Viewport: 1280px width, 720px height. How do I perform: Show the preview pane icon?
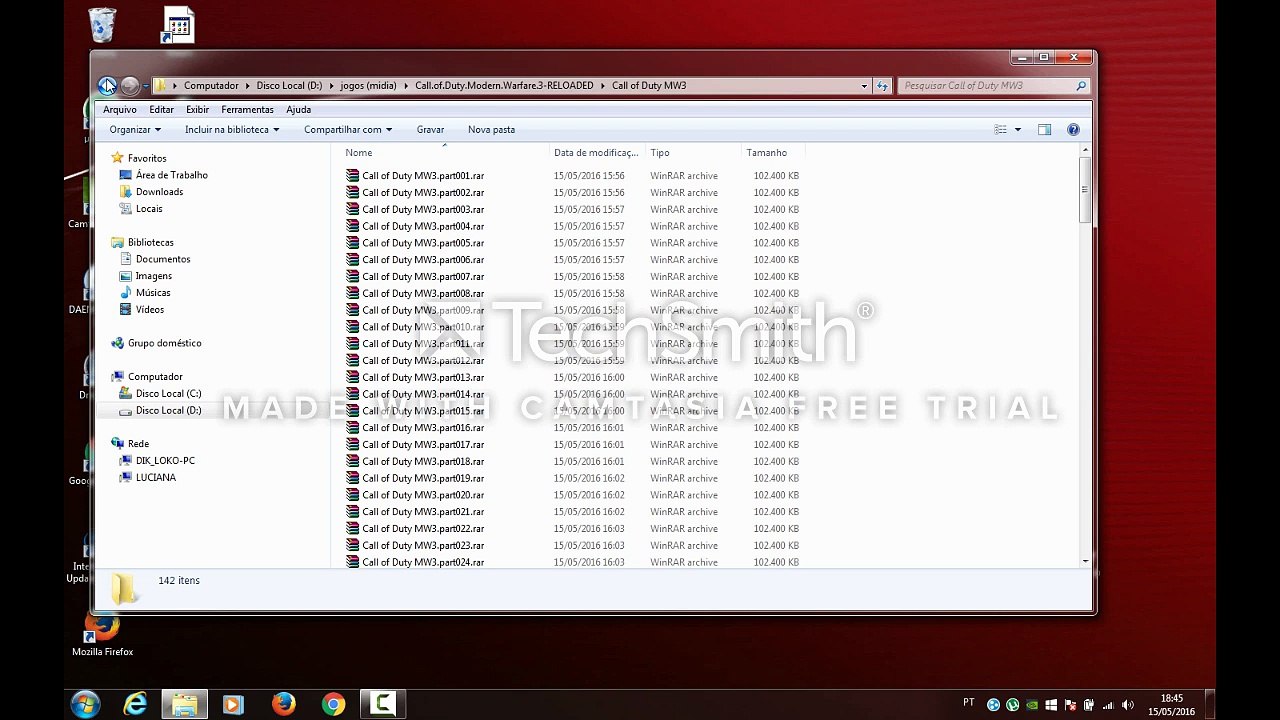click(1044, 130)
